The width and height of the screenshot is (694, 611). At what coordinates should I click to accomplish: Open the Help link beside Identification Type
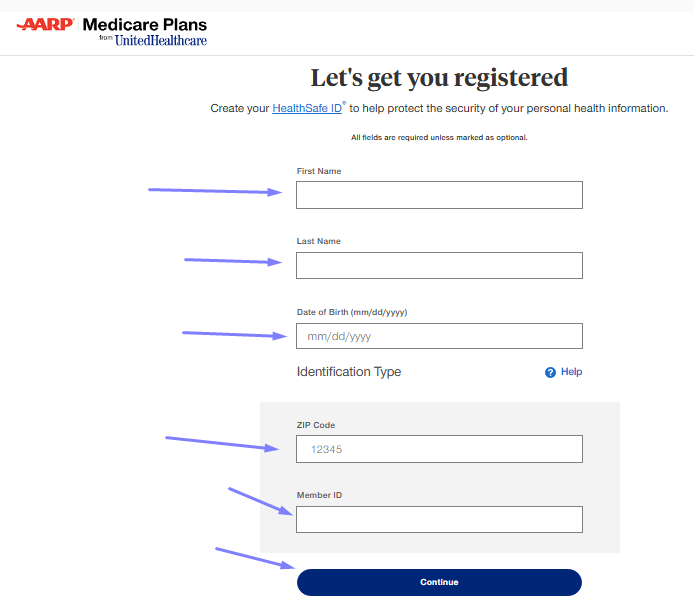[571, 372]
